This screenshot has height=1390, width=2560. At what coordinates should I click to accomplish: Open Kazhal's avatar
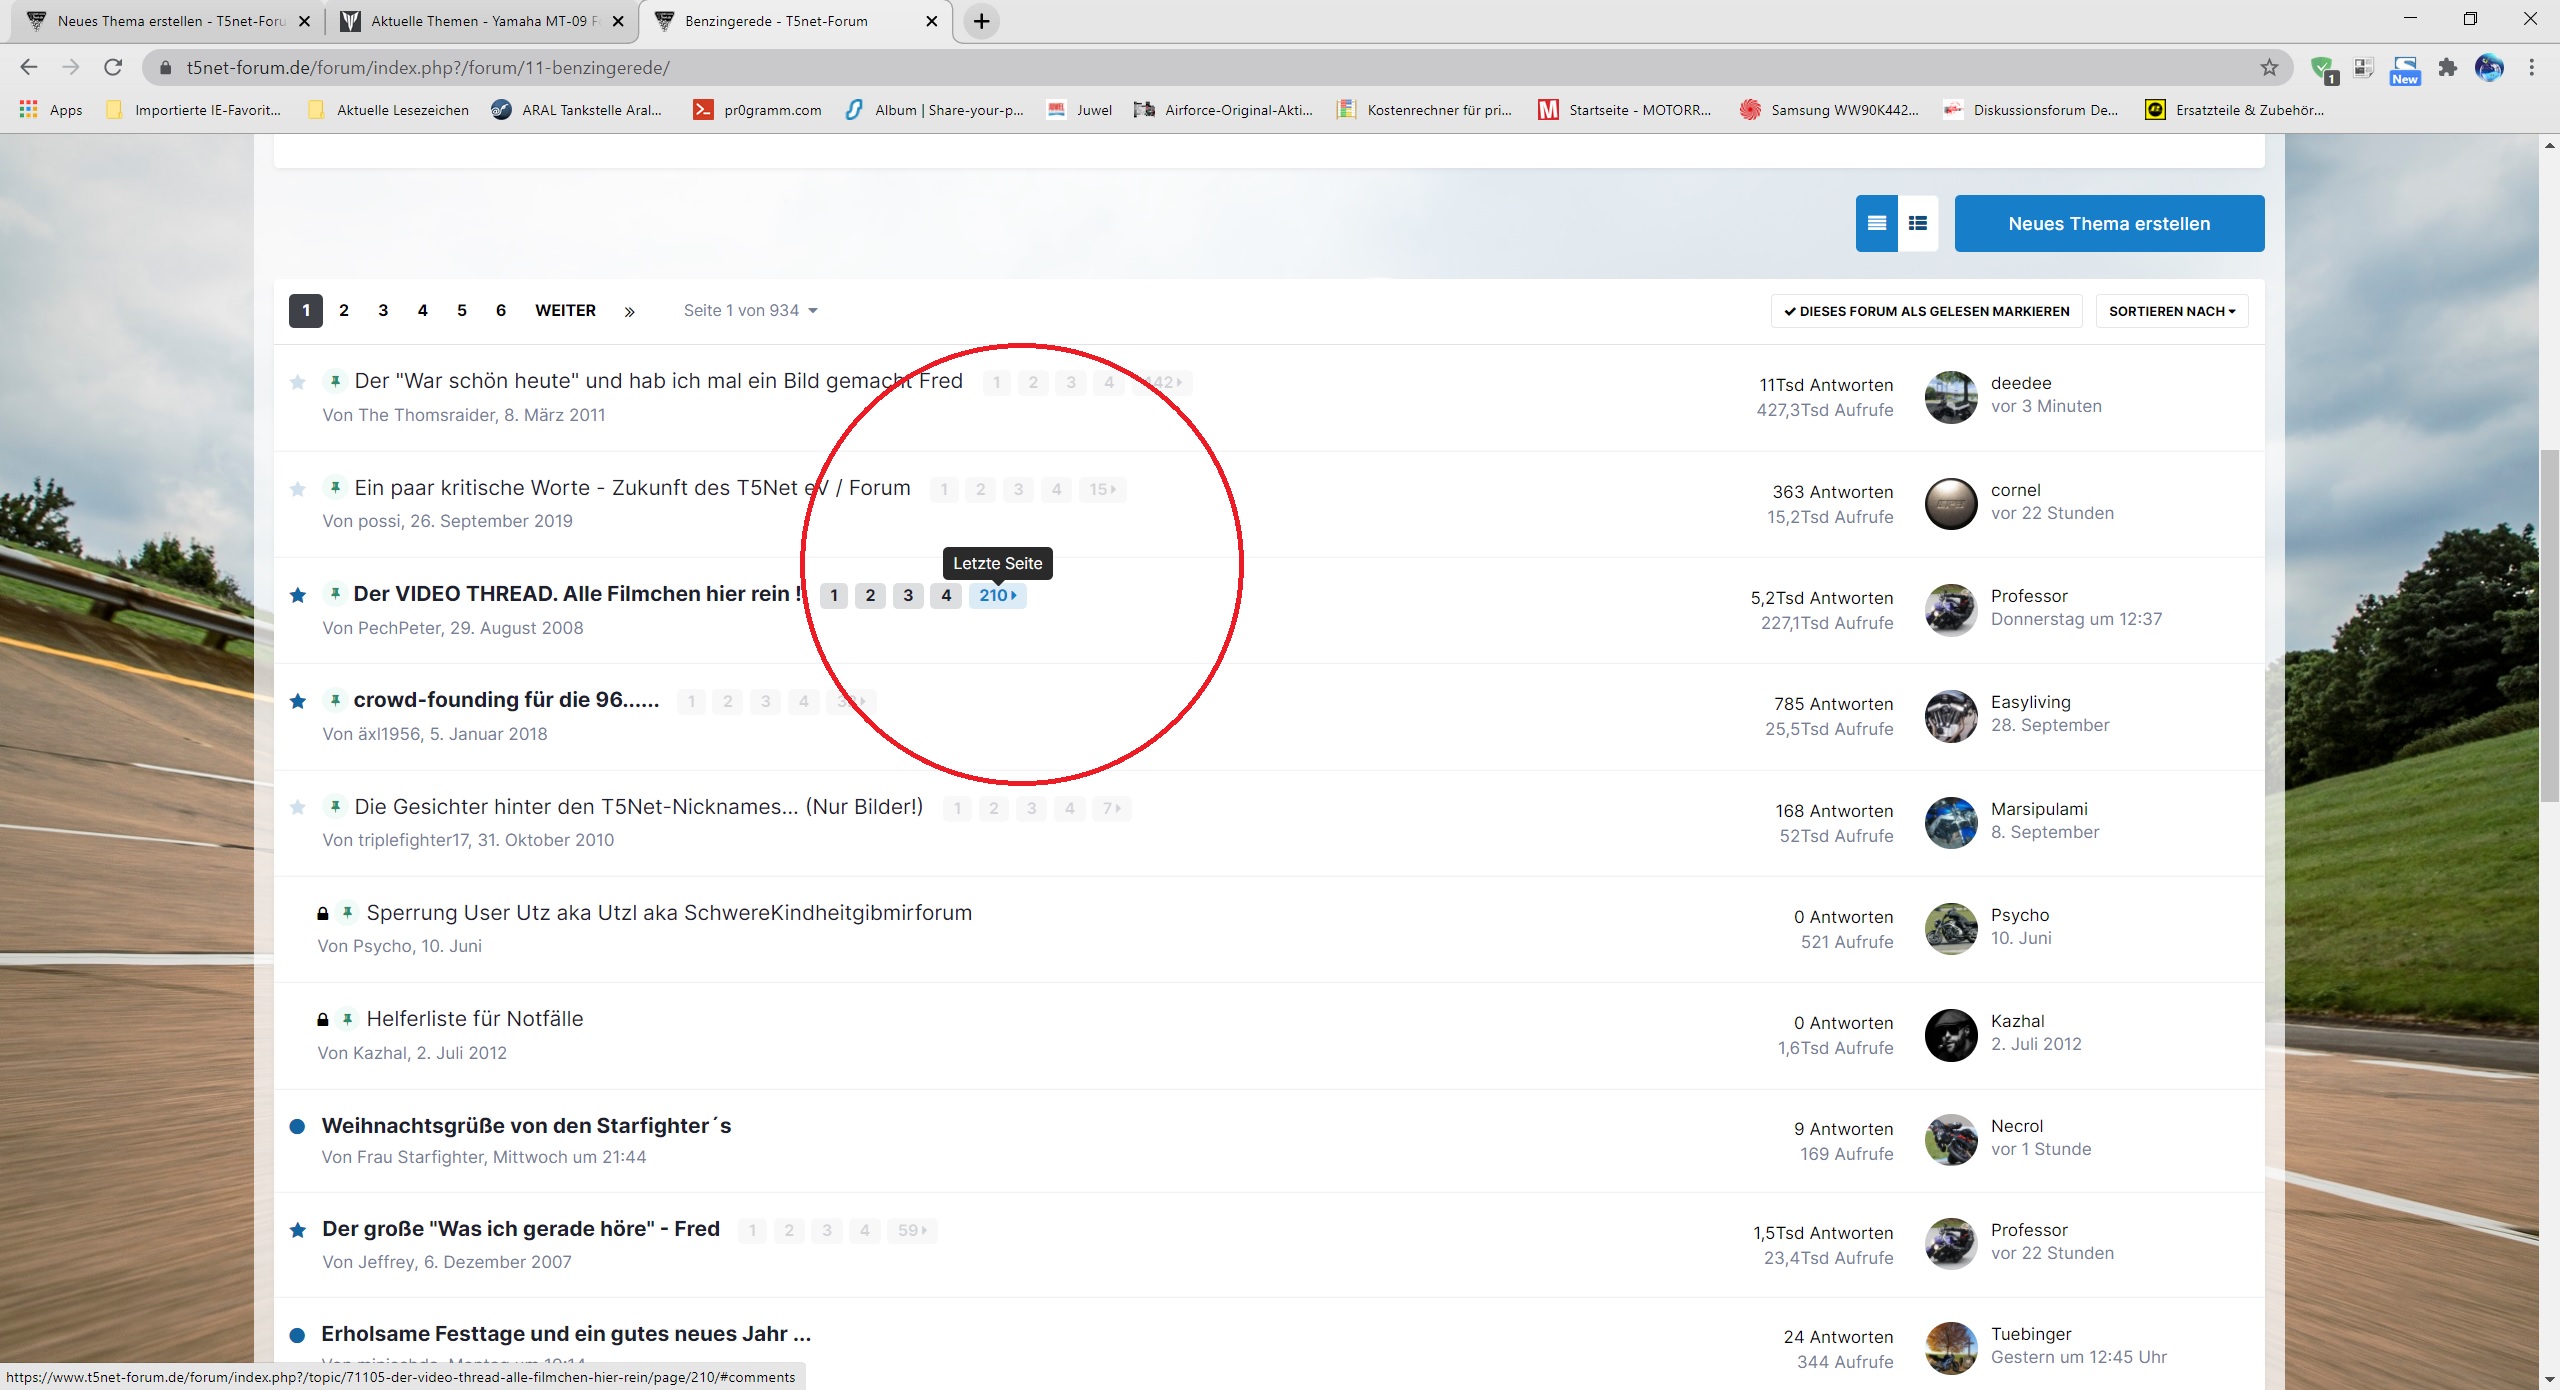[1951, 1035]
